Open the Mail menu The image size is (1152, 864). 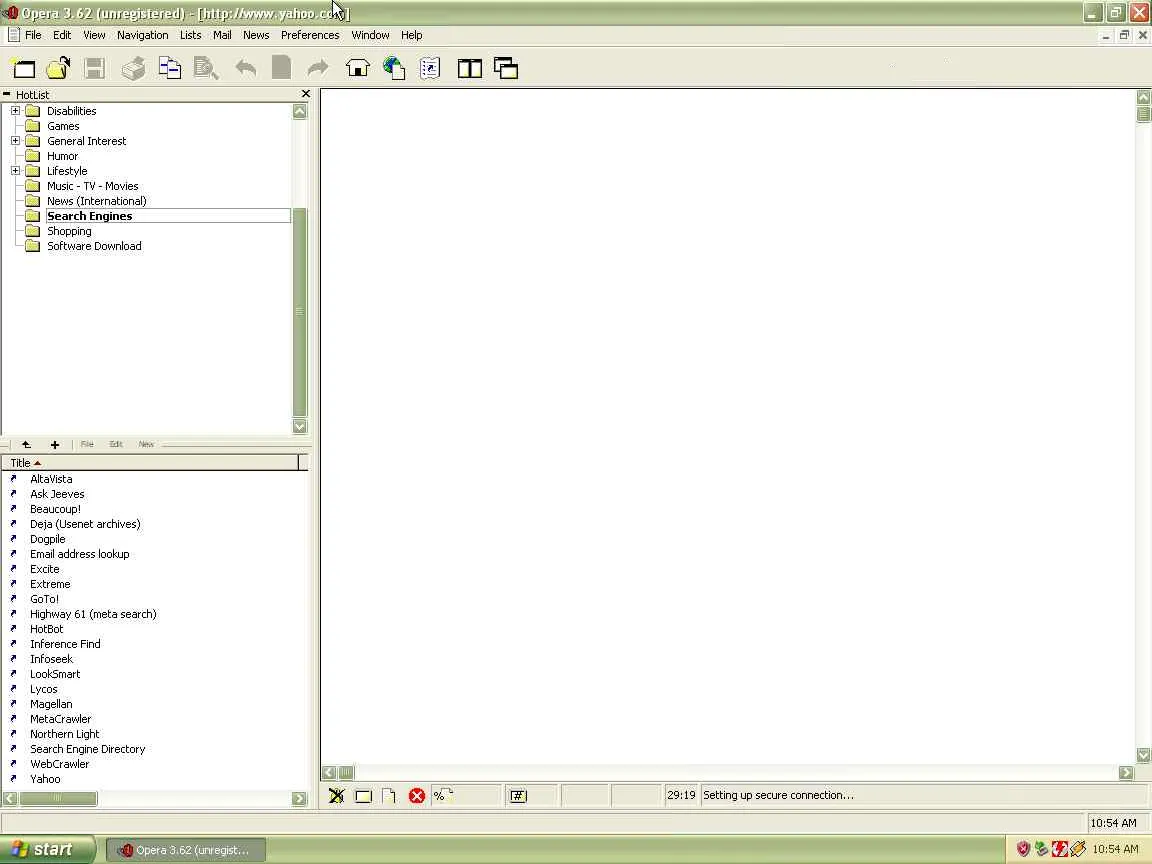tap(222, 35)
